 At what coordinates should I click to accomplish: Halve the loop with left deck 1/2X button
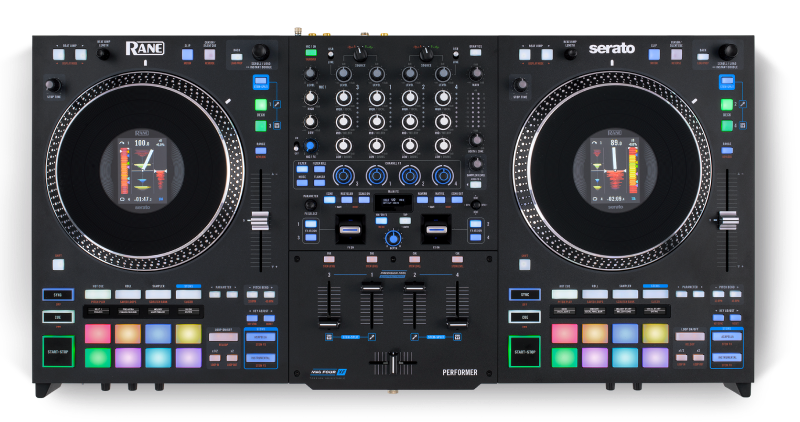coord(215,358)
